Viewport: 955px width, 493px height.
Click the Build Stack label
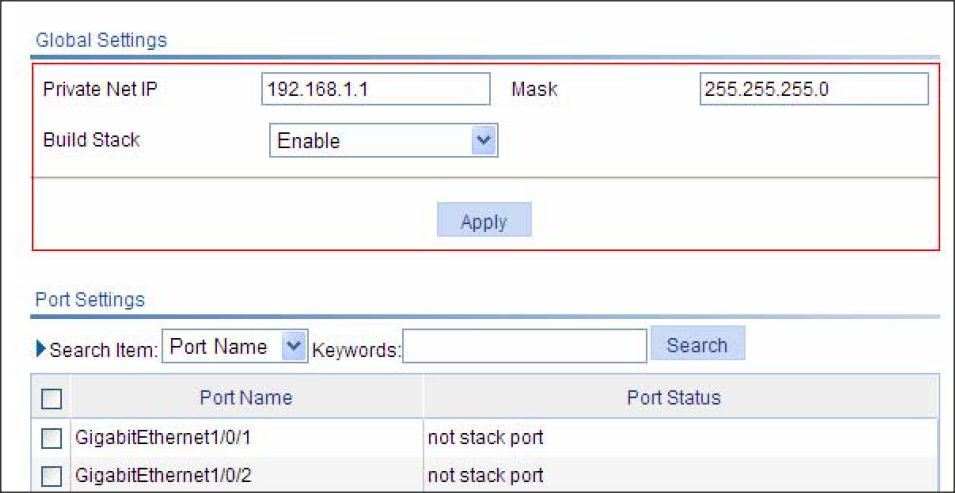tap(91, 140)
